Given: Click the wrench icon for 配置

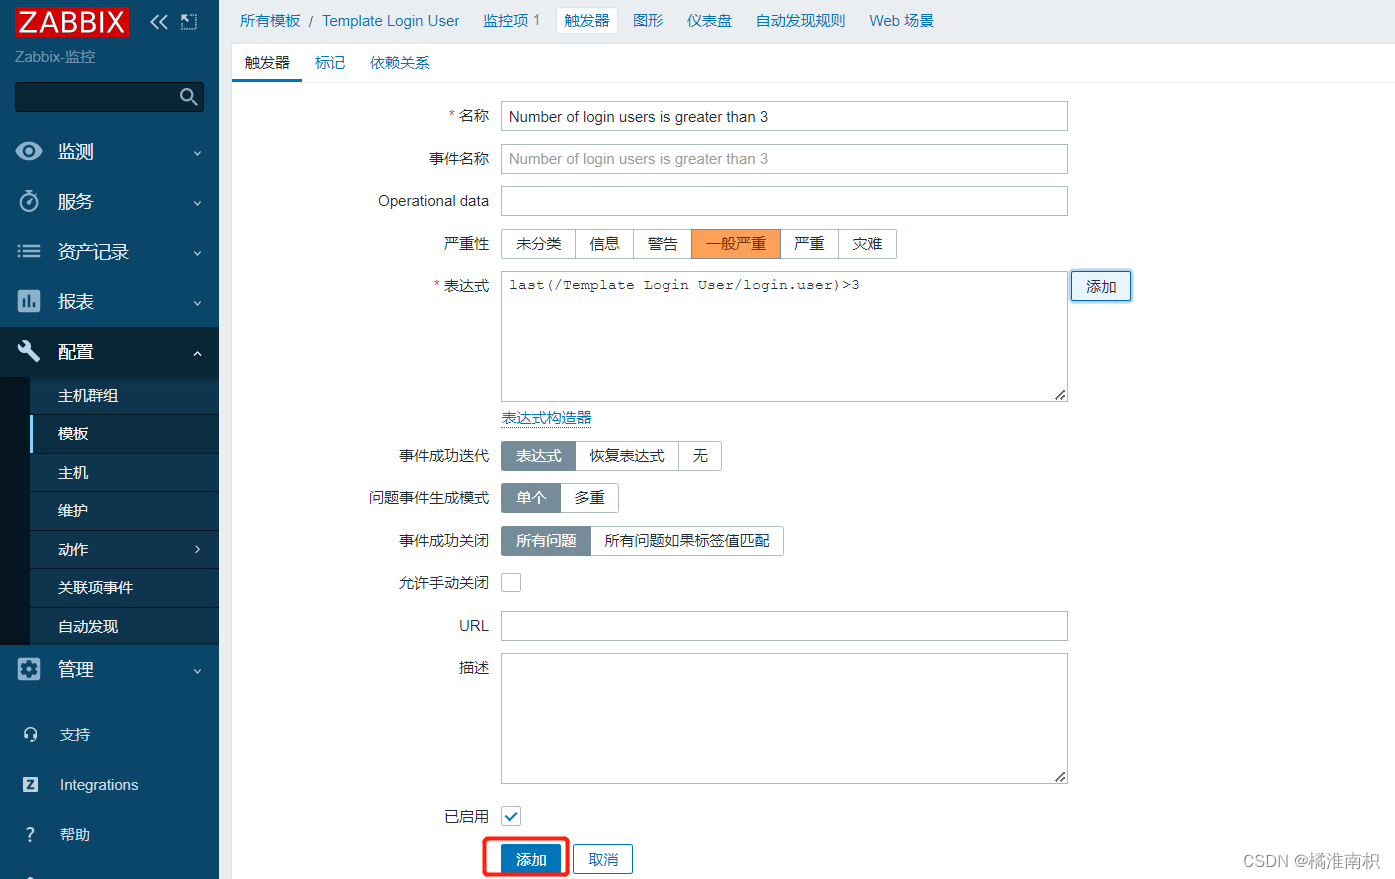Looking at the screenshot, I should pyautogui.click(x=29, y=351).
